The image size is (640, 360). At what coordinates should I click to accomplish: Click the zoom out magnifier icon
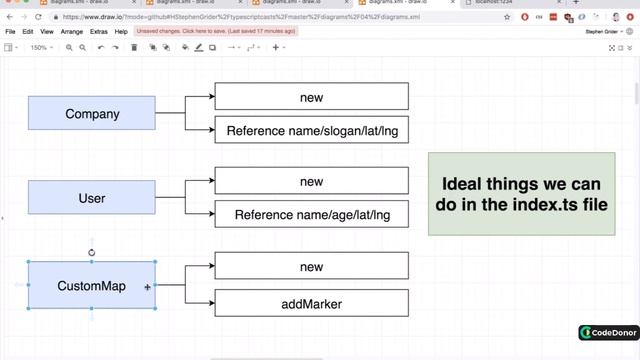click(82, 48)
